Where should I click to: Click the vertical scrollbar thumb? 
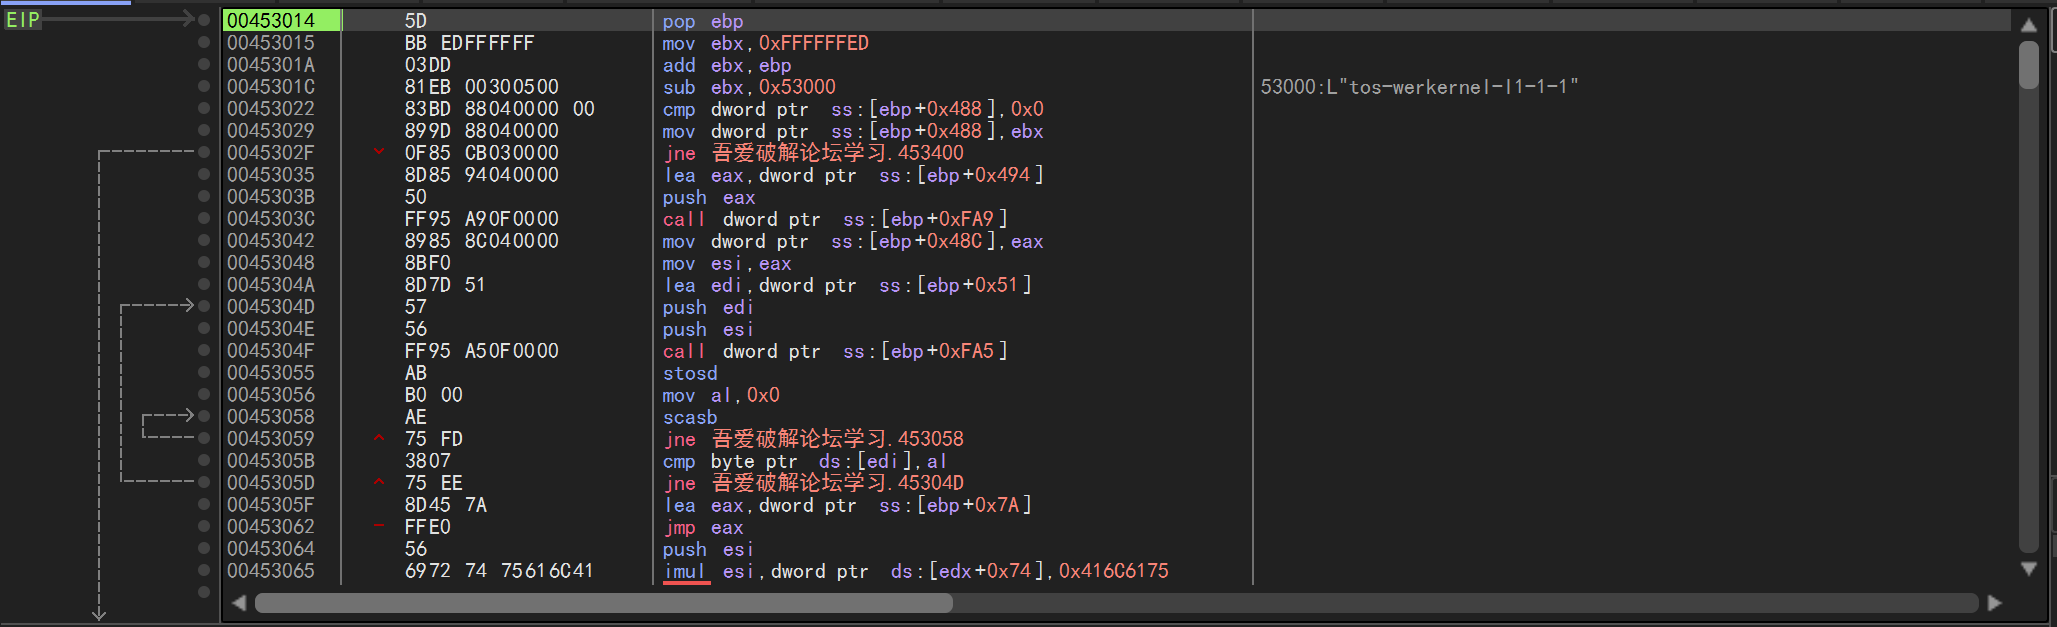point(2028,65)
